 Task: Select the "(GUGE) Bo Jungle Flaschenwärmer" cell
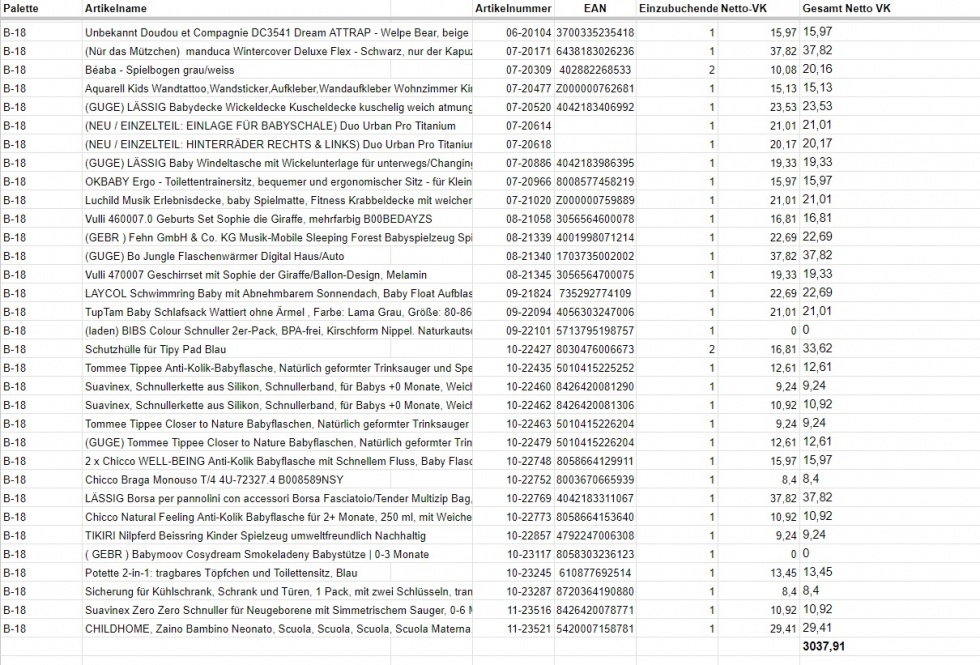214,256
